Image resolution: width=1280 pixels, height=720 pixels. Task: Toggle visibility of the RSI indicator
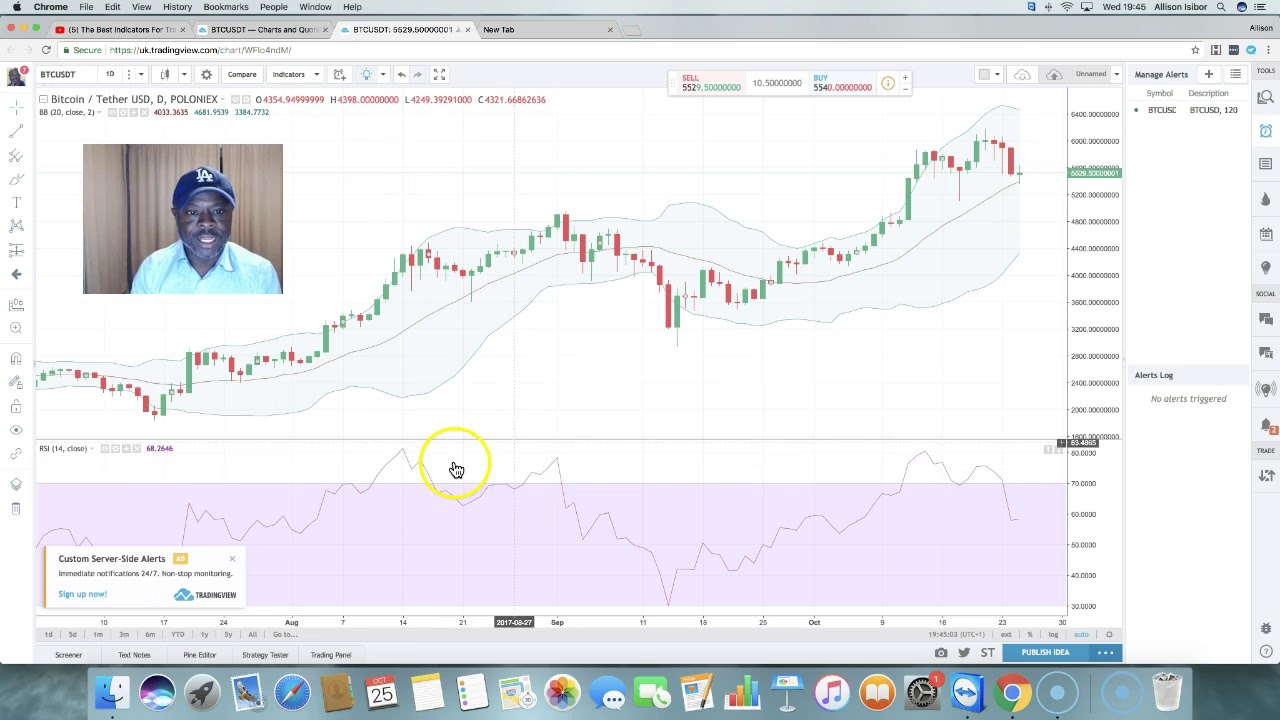tap(104, 448)
